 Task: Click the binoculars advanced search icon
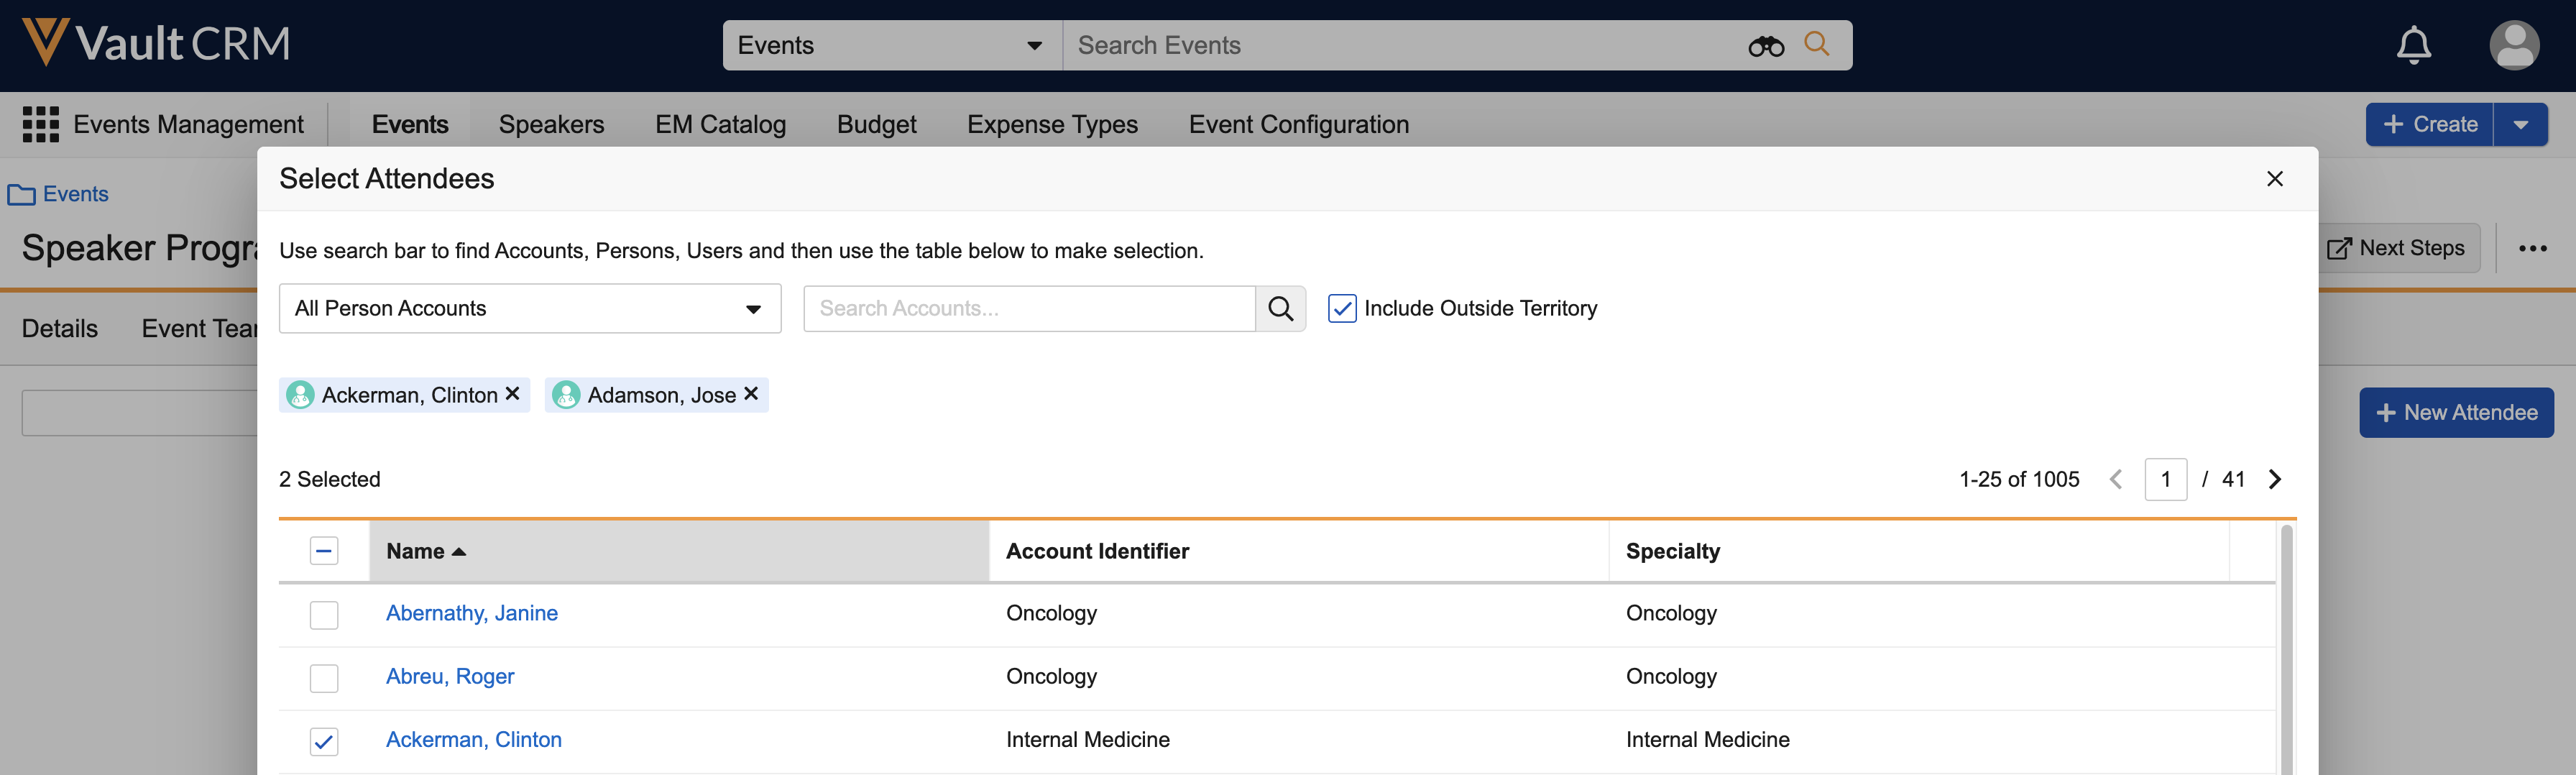1765,46
